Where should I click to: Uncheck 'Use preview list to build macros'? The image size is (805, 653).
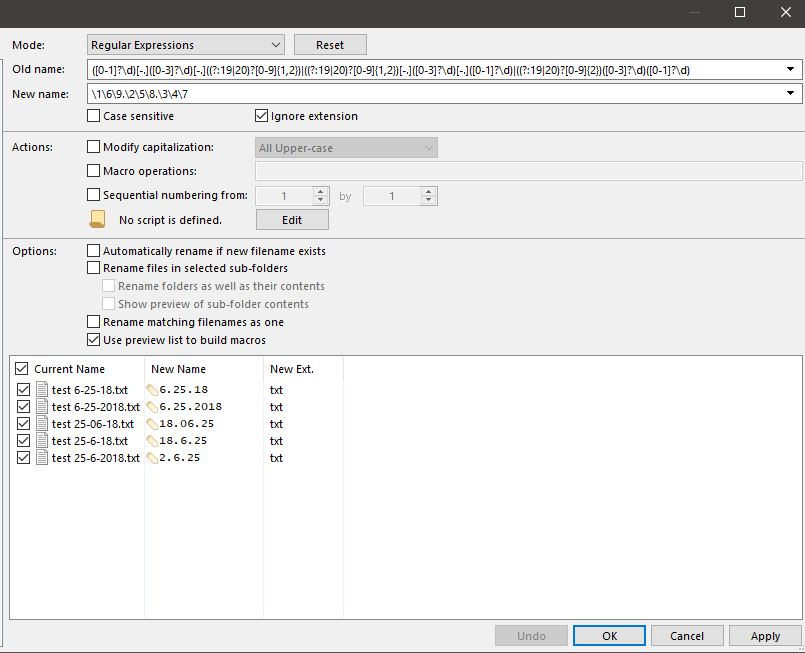(x=92, y=339)
